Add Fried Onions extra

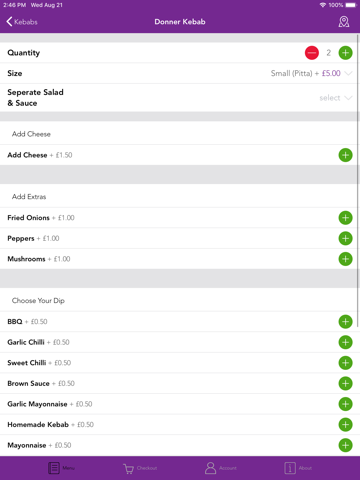pos(345,218)
